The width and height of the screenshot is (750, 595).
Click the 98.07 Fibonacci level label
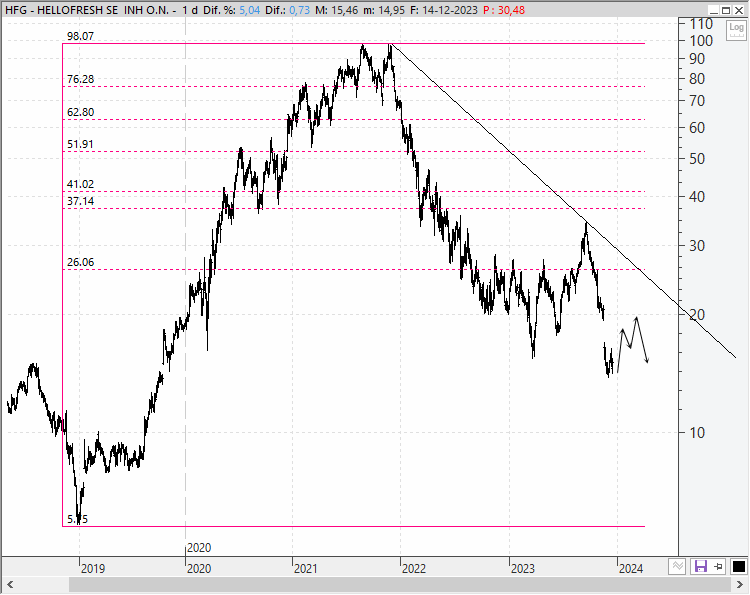[80, 36]
